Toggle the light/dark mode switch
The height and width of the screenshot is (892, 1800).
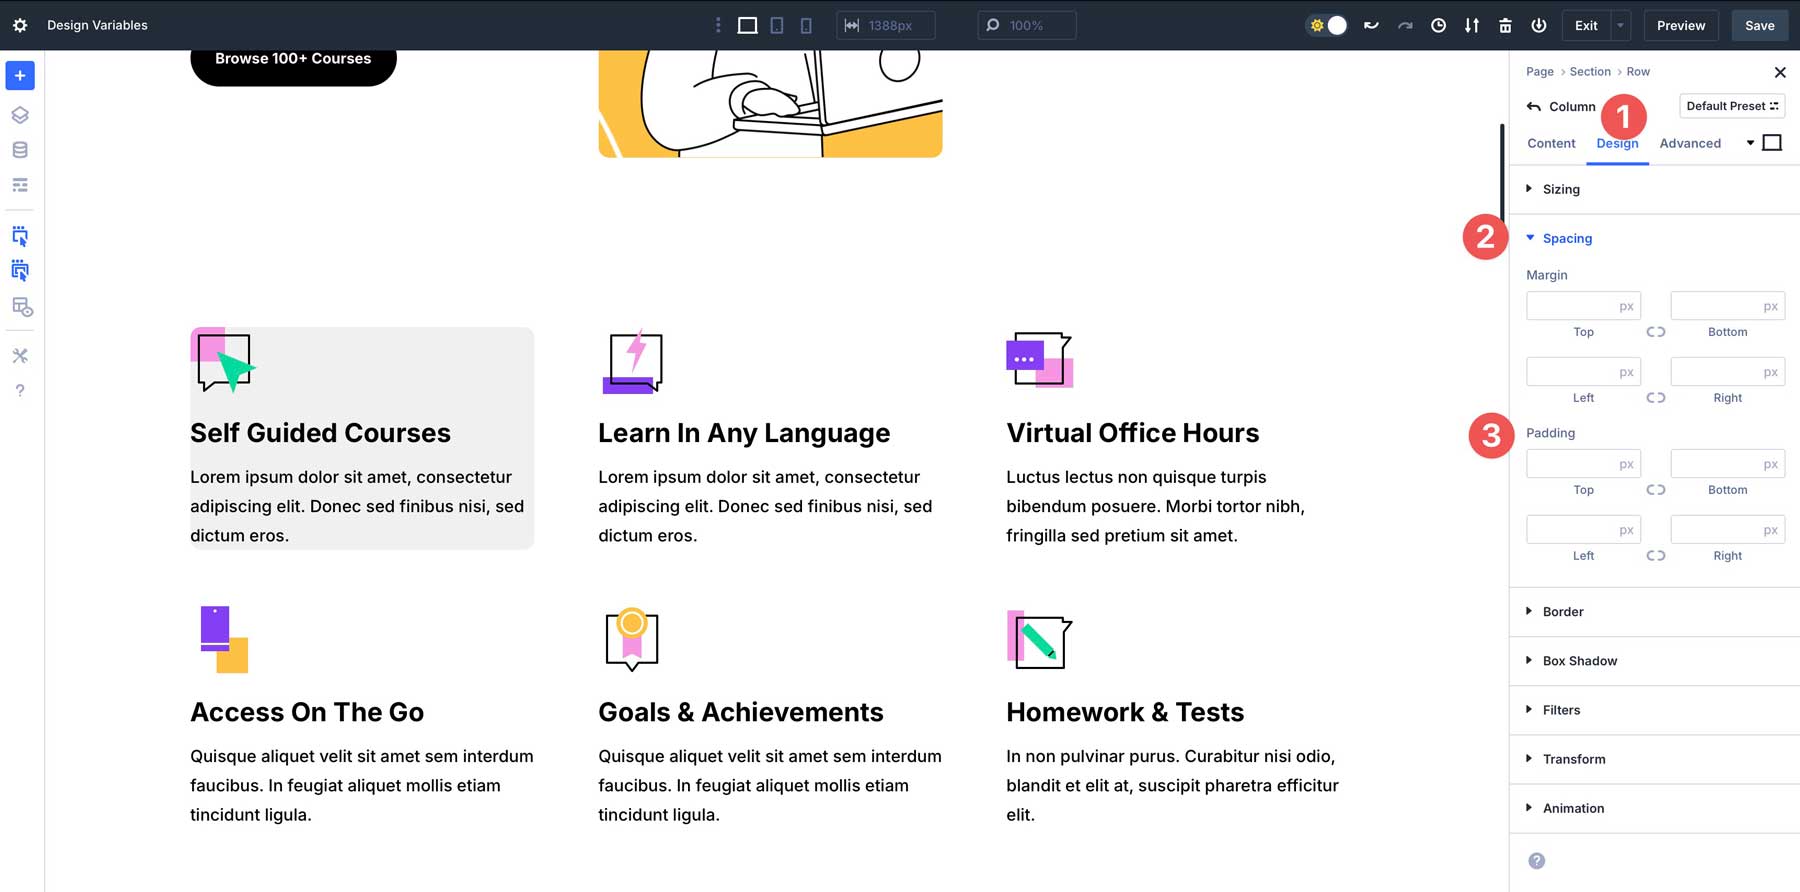pos(1328,26)
